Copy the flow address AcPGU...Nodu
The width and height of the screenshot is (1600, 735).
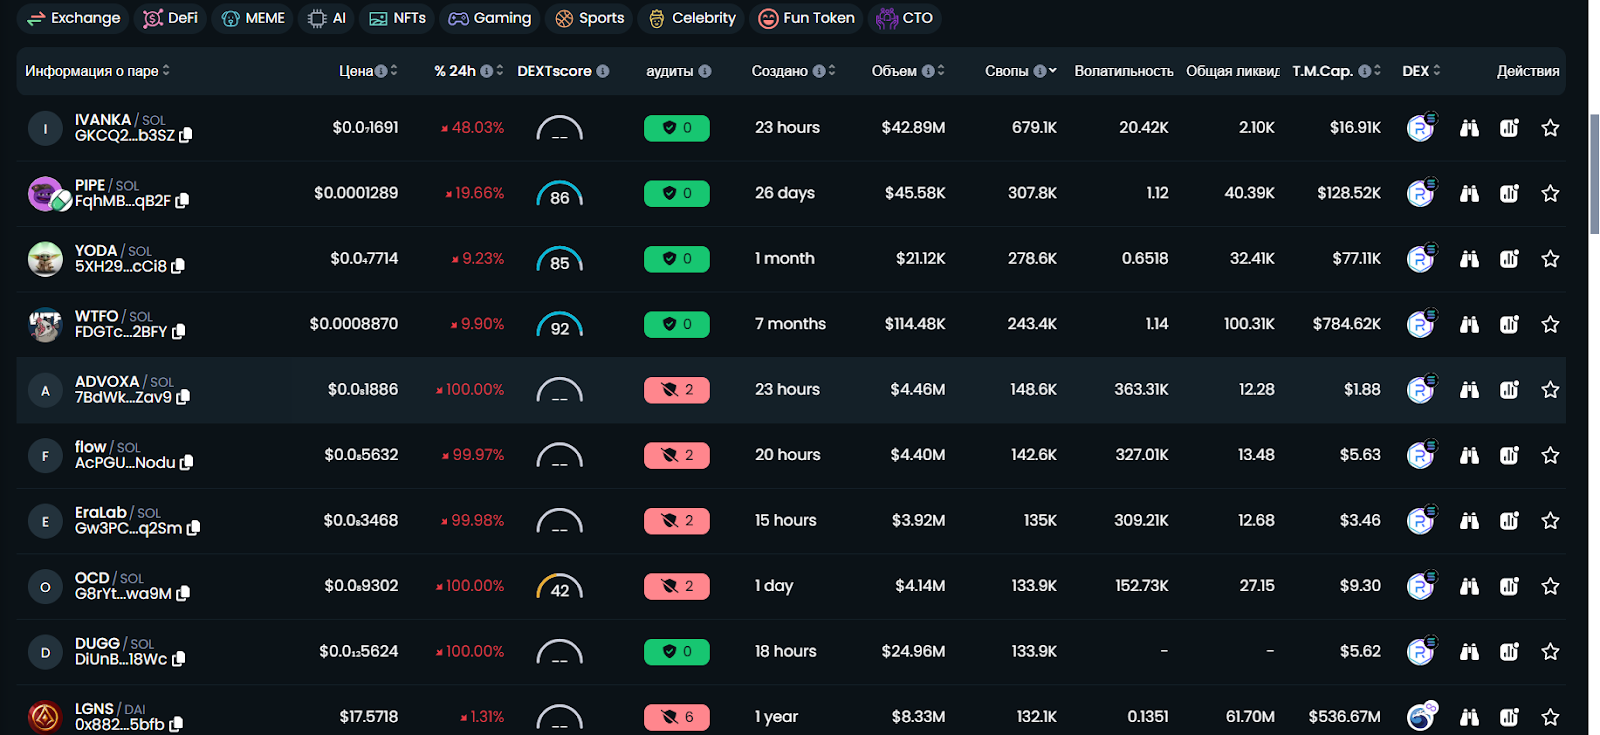[187, 463]
